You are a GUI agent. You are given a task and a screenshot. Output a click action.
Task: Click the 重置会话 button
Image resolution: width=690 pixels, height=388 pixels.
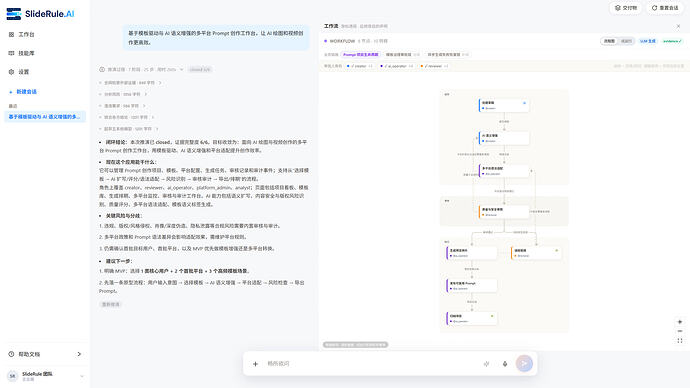click(x=665, y=8)
